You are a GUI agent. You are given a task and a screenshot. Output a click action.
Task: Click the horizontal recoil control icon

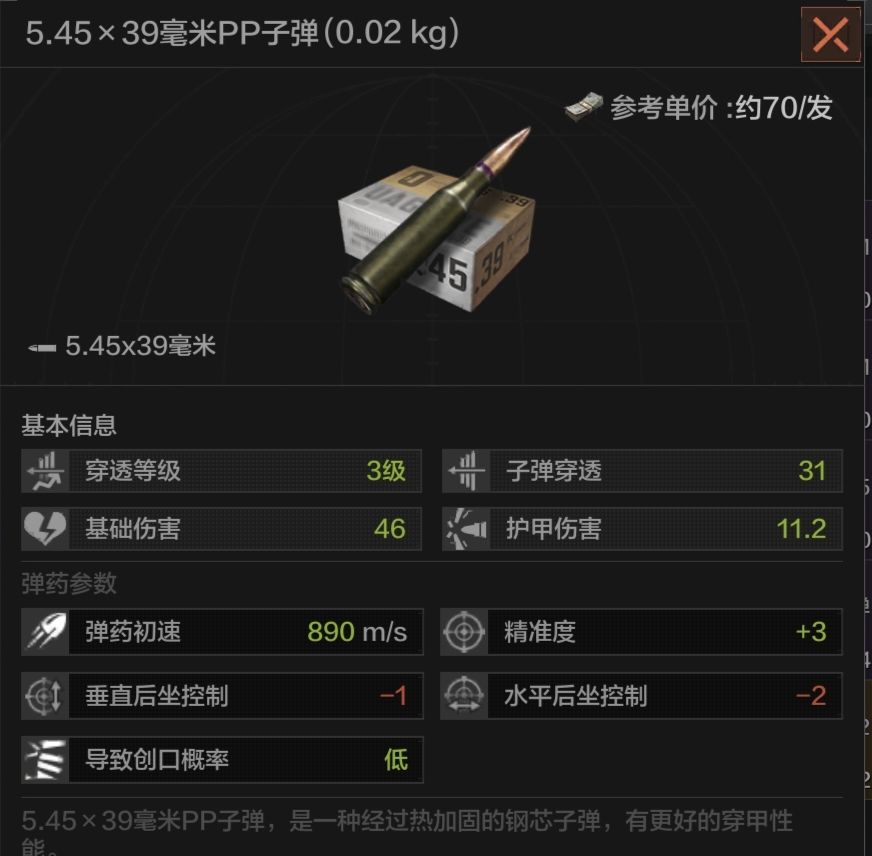tap(464, 696)
